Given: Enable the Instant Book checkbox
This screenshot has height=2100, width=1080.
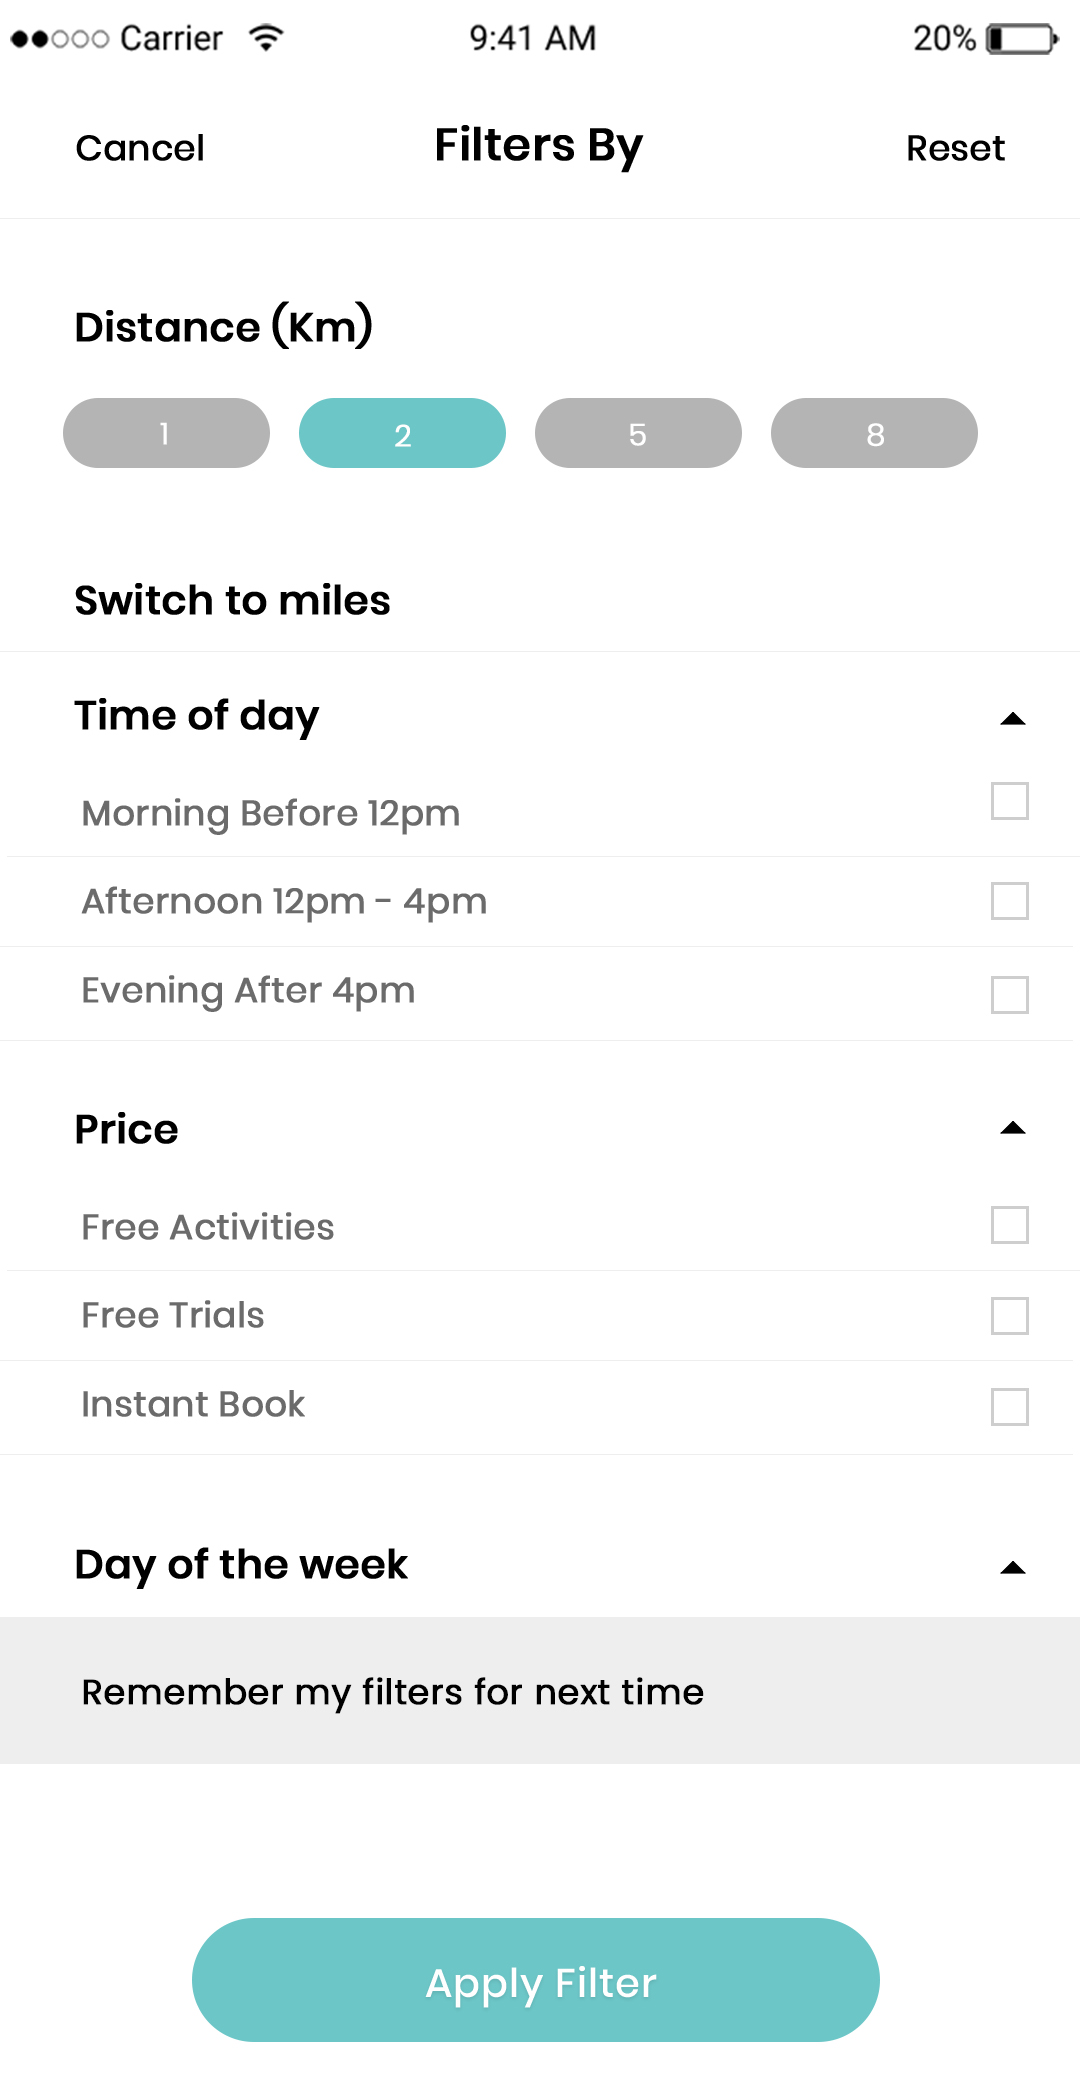Looking at the screenshot, I should click(1009, 1407).
